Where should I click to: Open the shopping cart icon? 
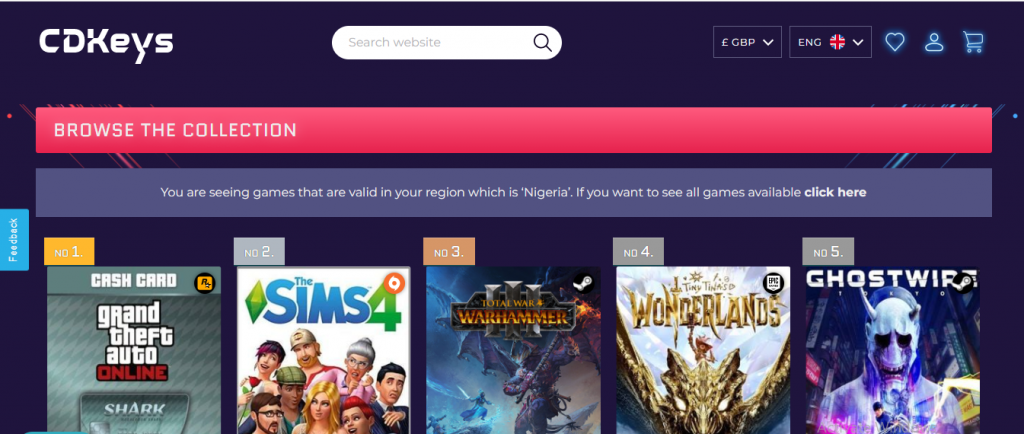click(972, 42)
